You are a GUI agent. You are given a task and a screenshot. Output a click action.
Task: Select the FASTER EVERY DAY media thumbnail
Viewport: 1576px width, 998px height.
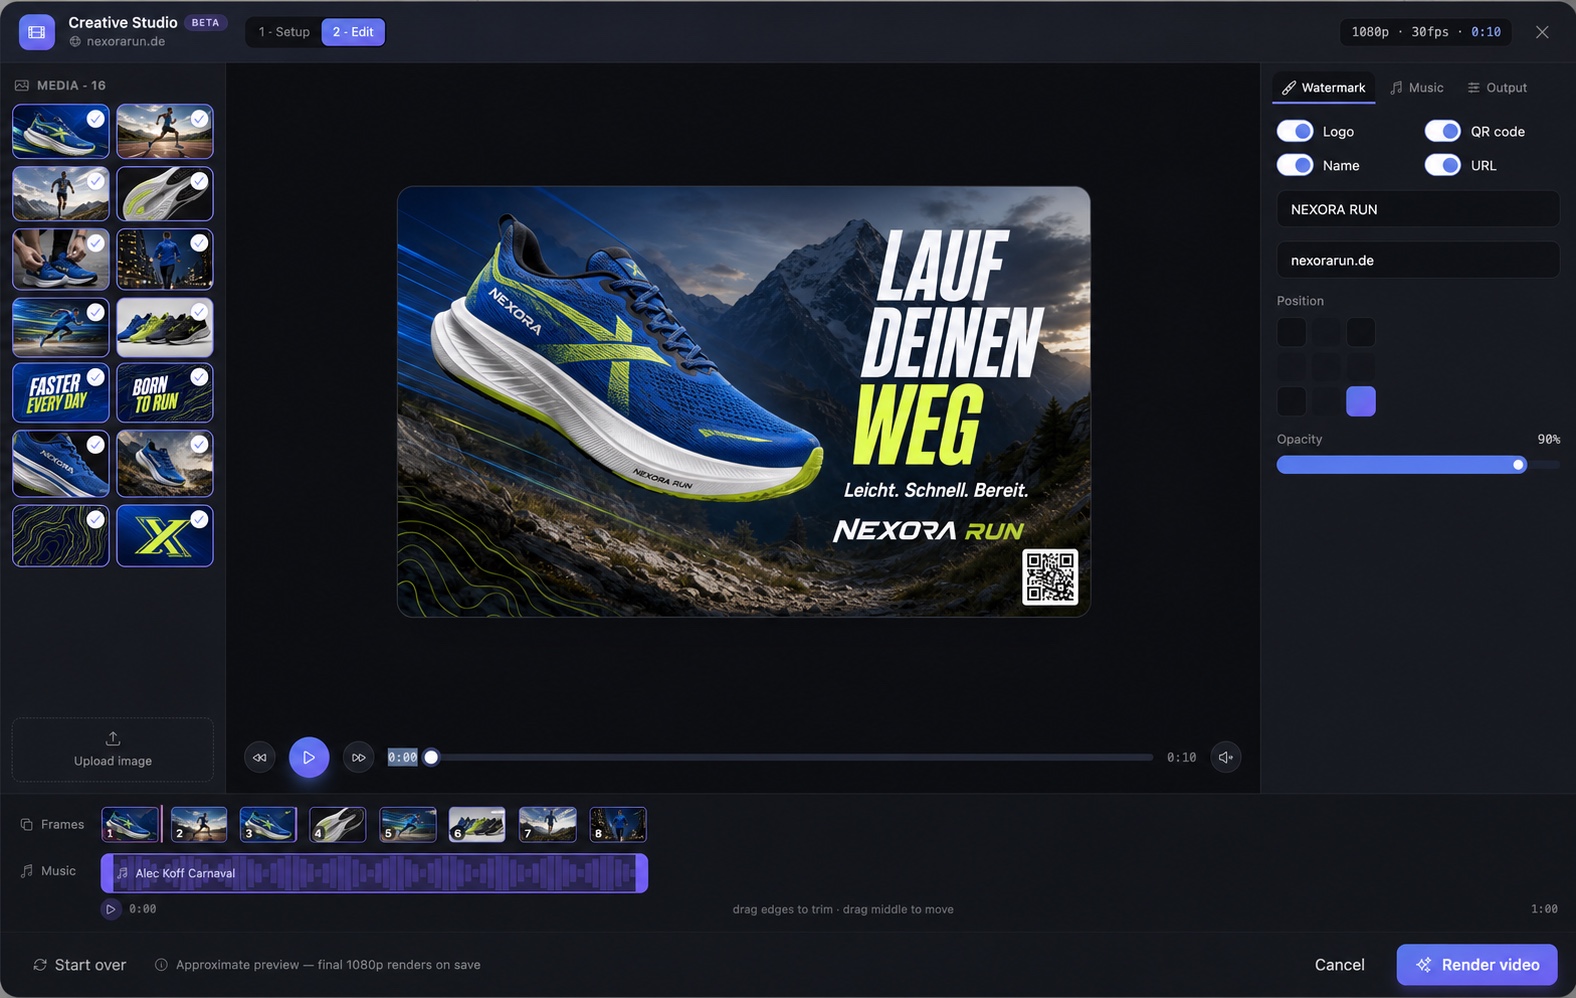coord(61,392)
